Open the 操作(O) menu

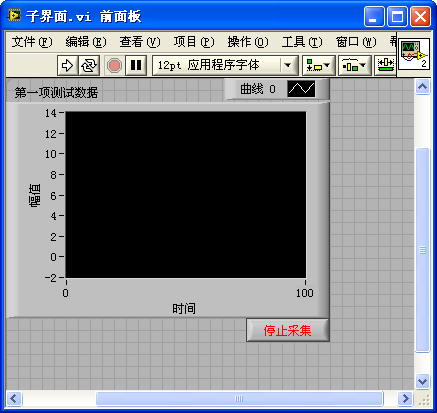(x=248, y=42)
